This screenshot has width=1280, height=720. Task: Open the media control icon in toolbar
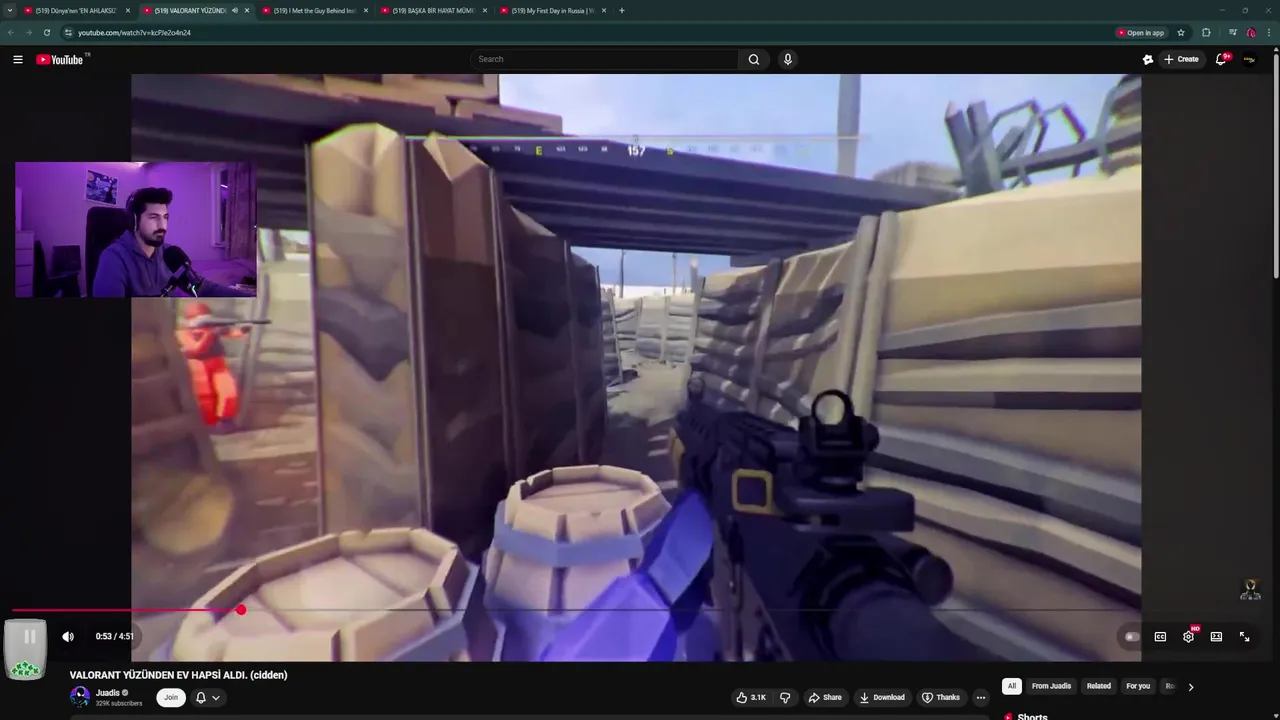click(1233, 32)
